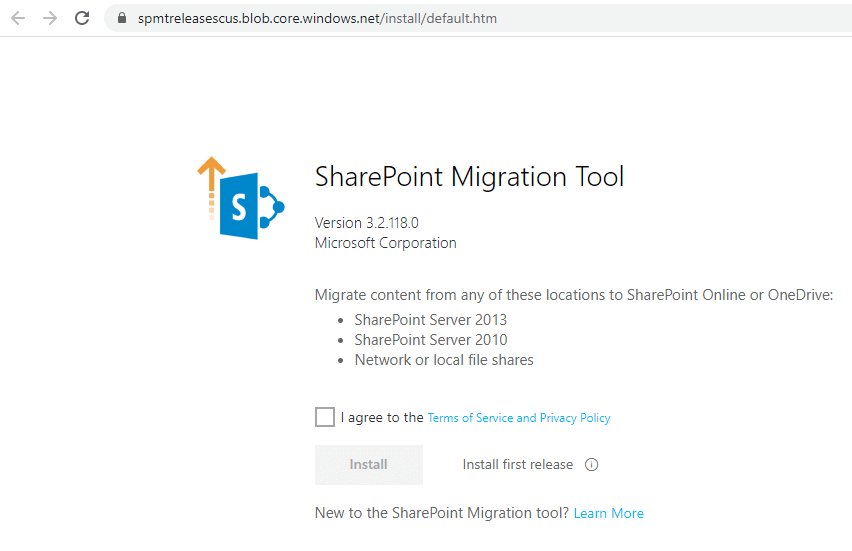Focus the browser address bar URL
852x551 pixels.
[317, 18]
